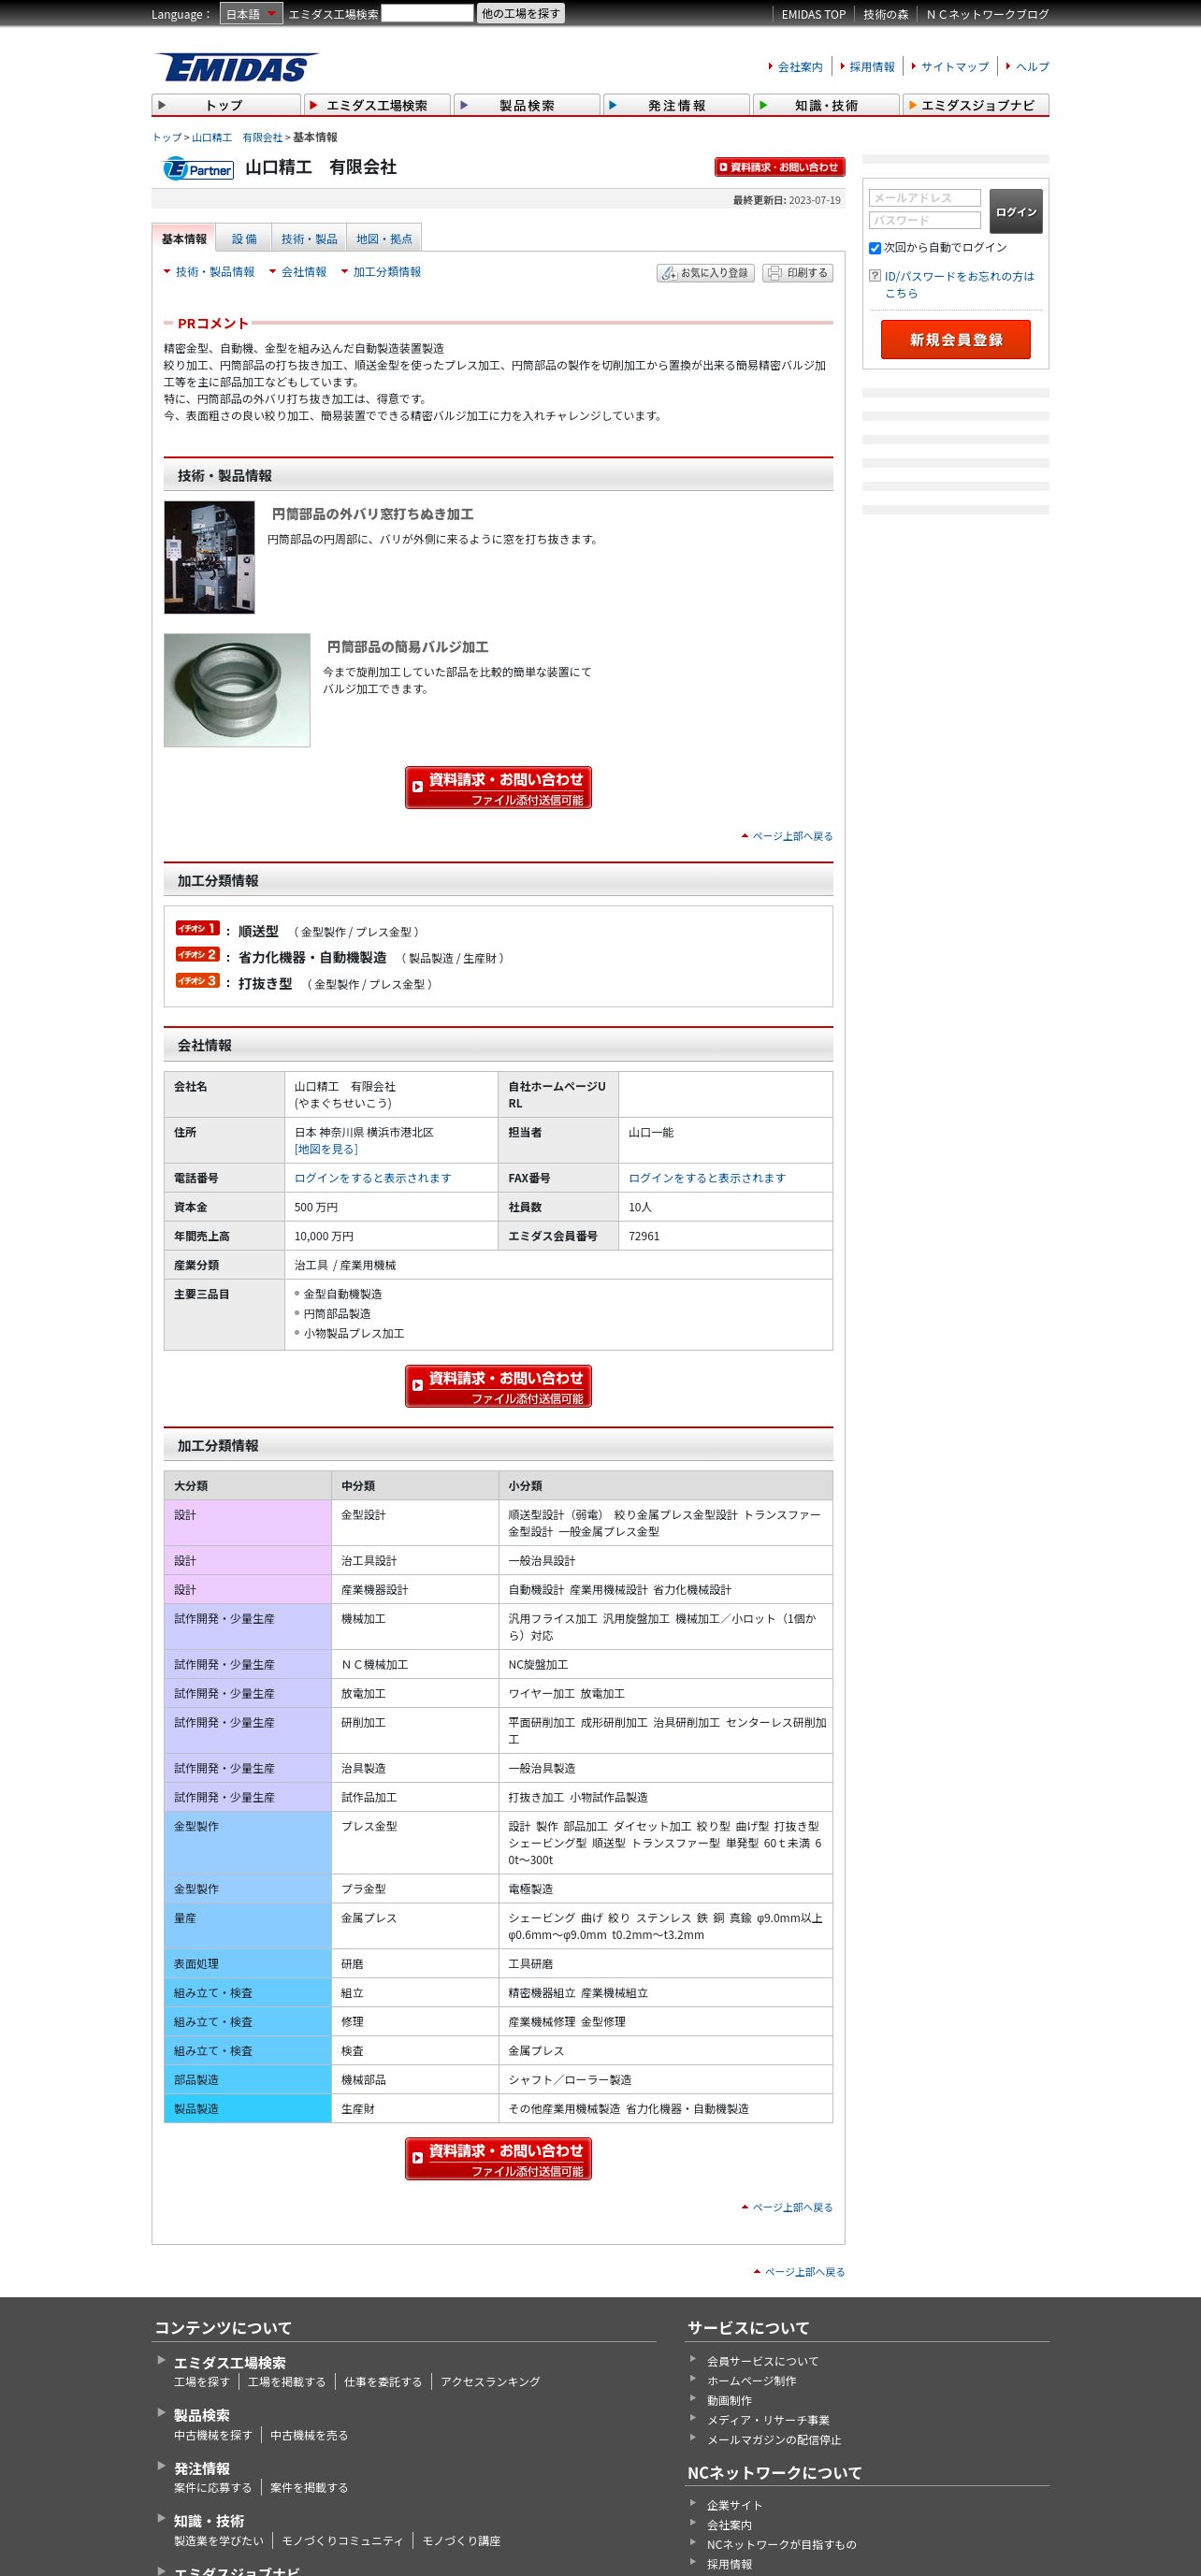1201x2576 pixels.
Task: Open footer 案件に応募する link
Action: 213,2487
